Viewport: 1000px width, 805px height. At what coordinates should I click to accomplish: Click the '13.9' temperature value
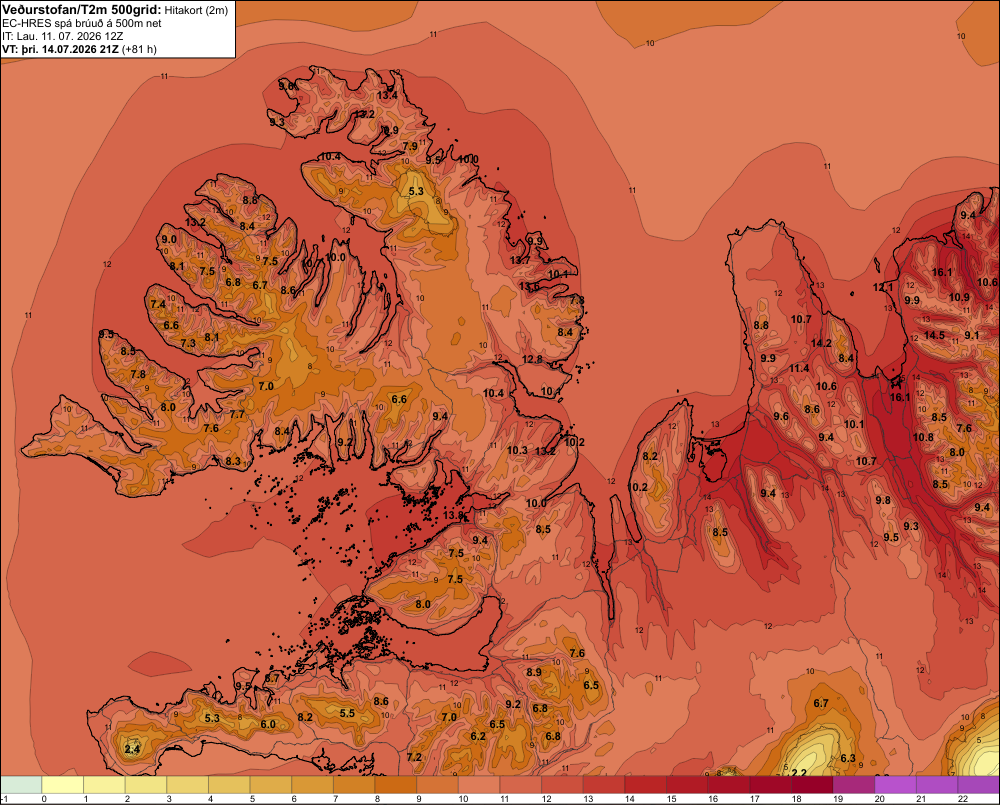click(x=453, y=515)
